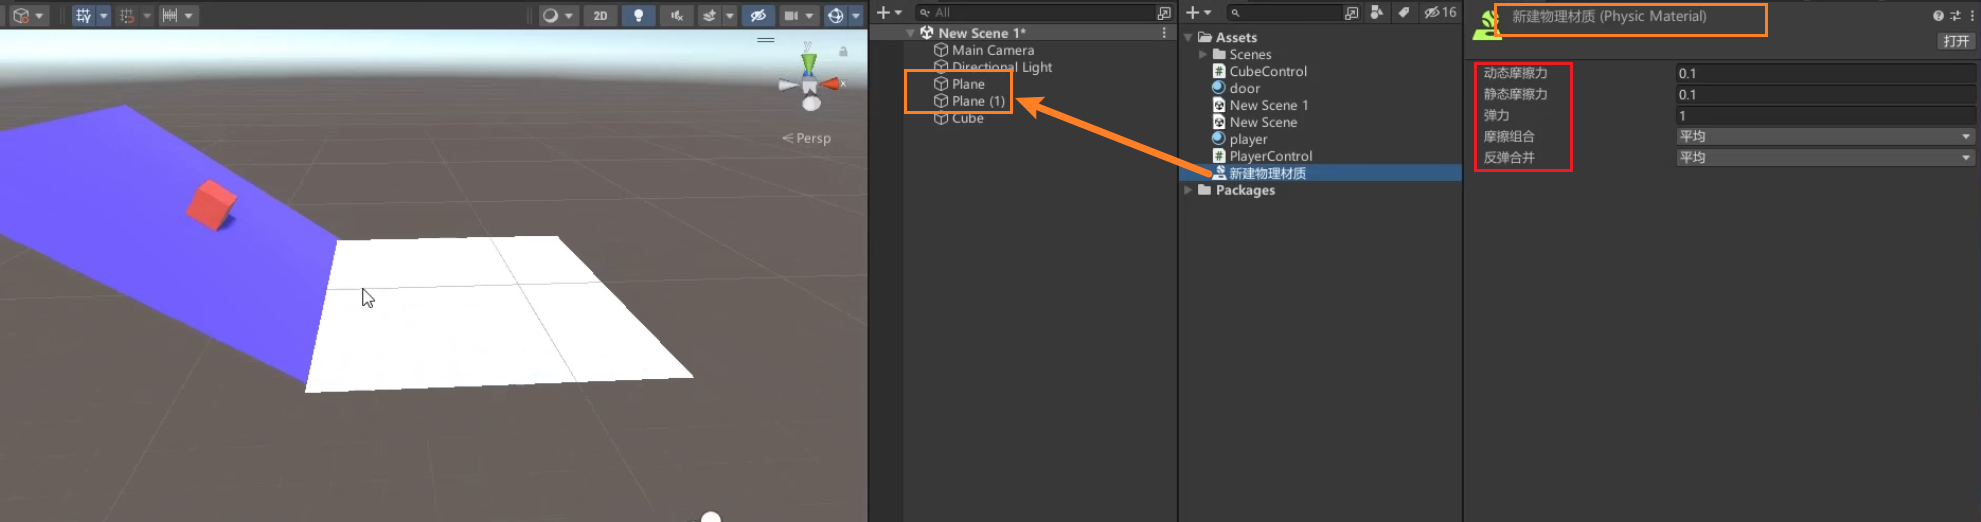
Task: Click the tool handle position cube icon
Action: [21, 16]
